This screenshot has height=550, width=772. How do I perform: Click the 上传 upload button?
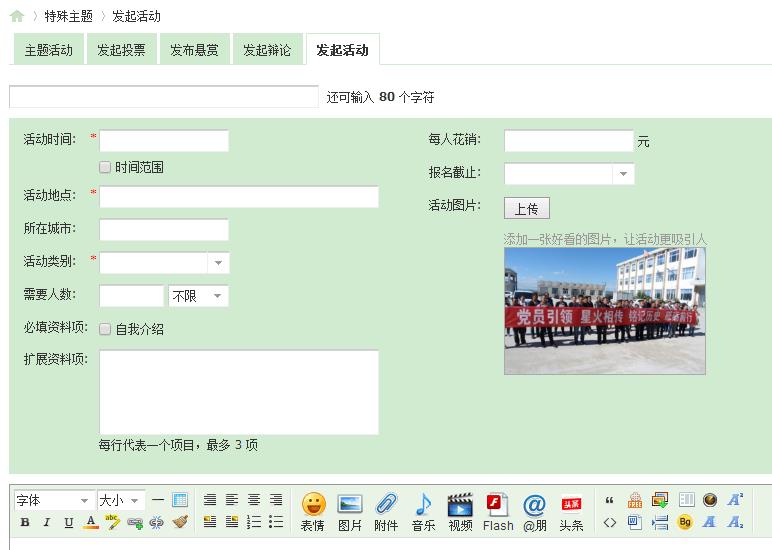click(527, 208)
